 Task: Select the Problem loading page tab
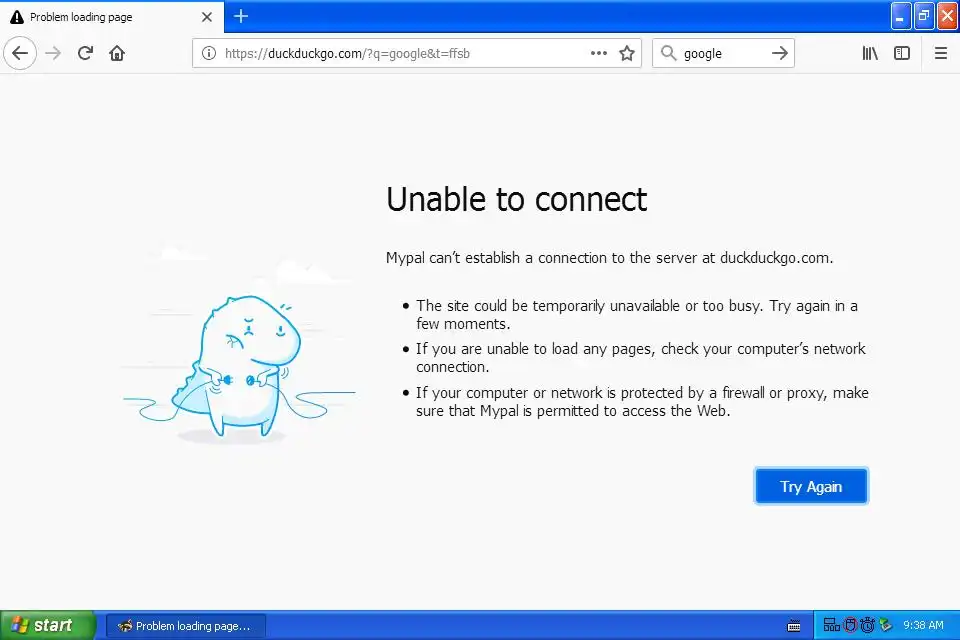click(112, 17)
